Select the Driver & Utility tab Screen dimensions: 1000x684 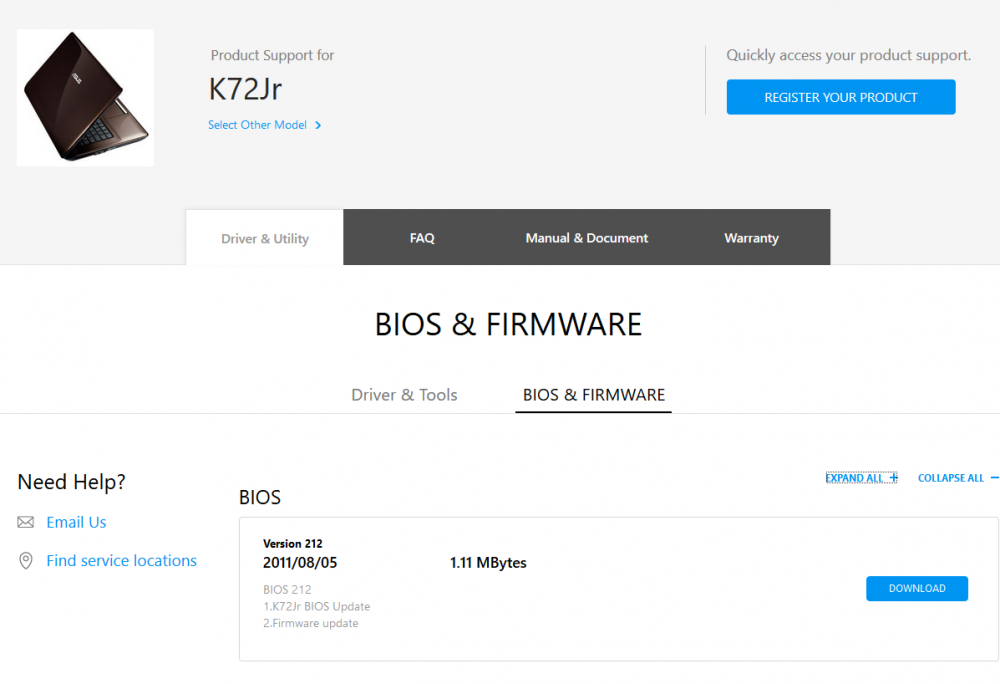[x=265, y=238]
